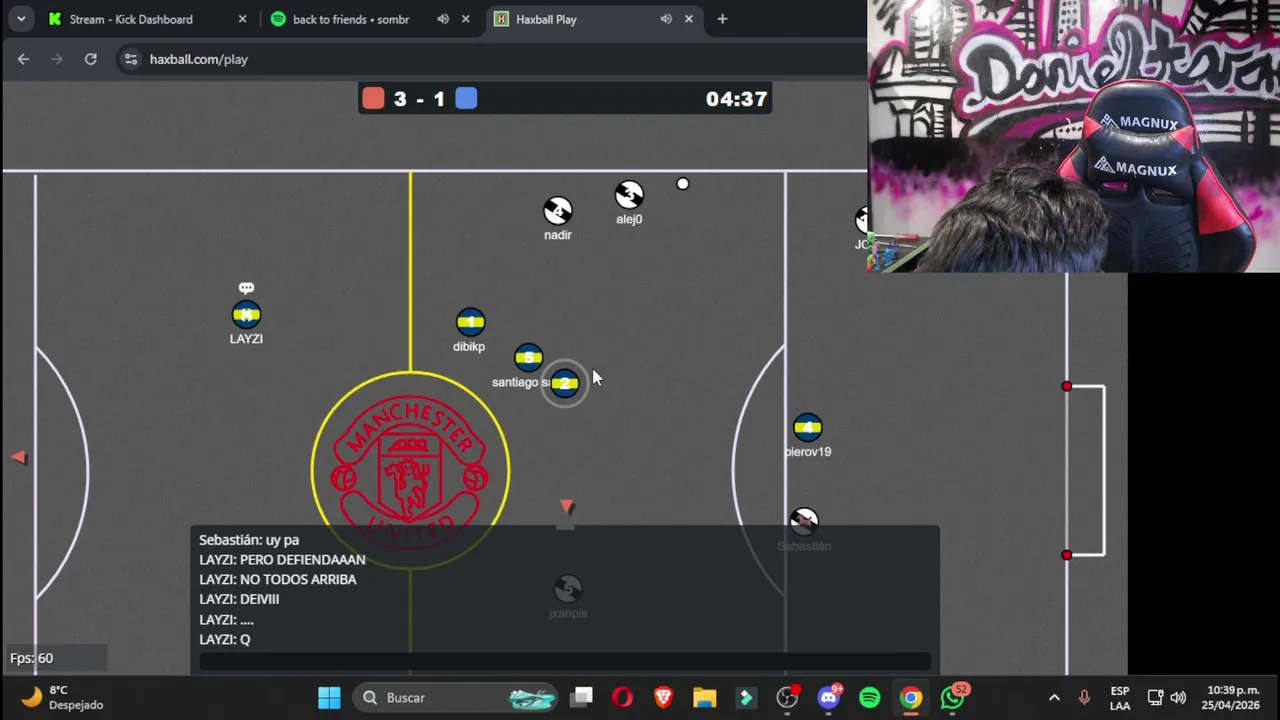Image resolution: width=1280 pixels, height=720 pixels.
Task: Open ESP LAA keyboard language switcher
Action: pyautogui.click(x=1120, y=698)
